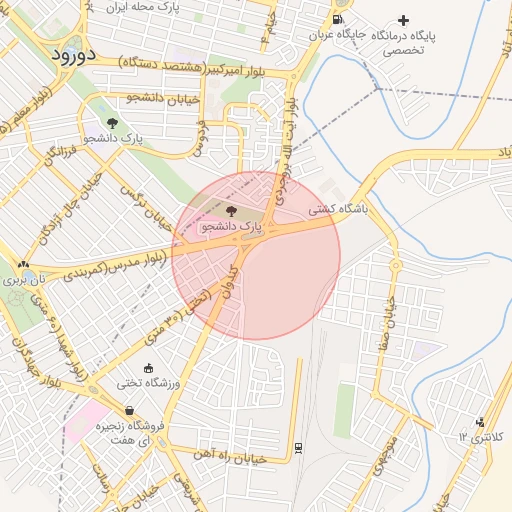Click the label جایگاه عربان

point(337,35)
